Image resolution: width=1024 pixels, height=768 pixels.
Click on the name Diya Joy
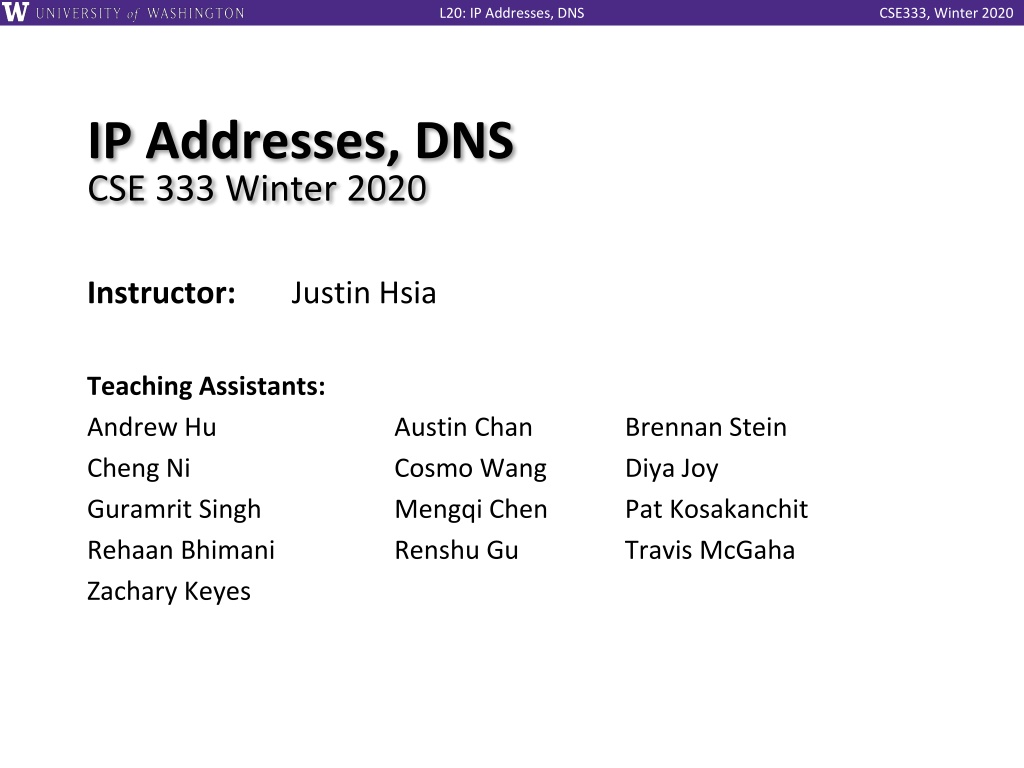tap(671, 469)
